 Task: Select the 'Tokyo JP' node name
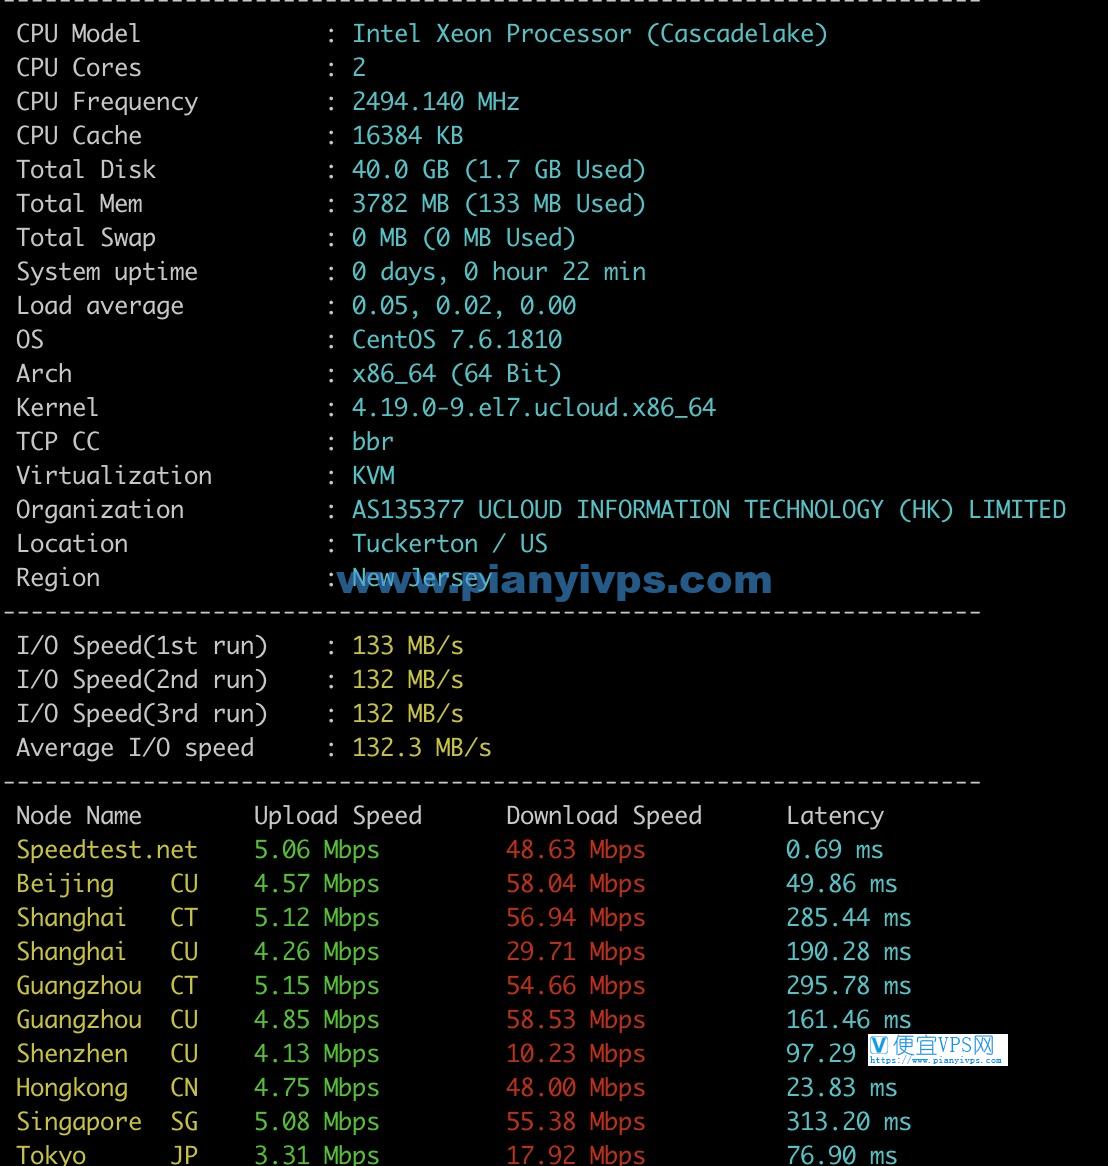pos(107,1155)
